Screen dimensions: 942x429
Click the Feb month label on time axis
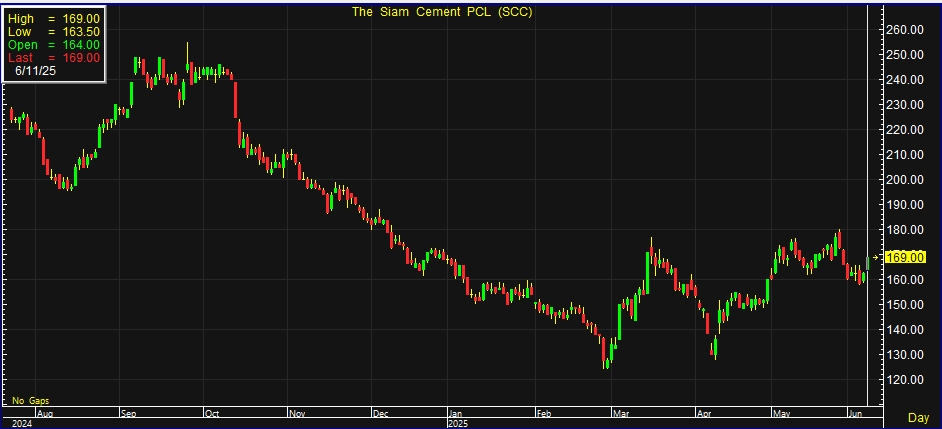coord(543,413)
